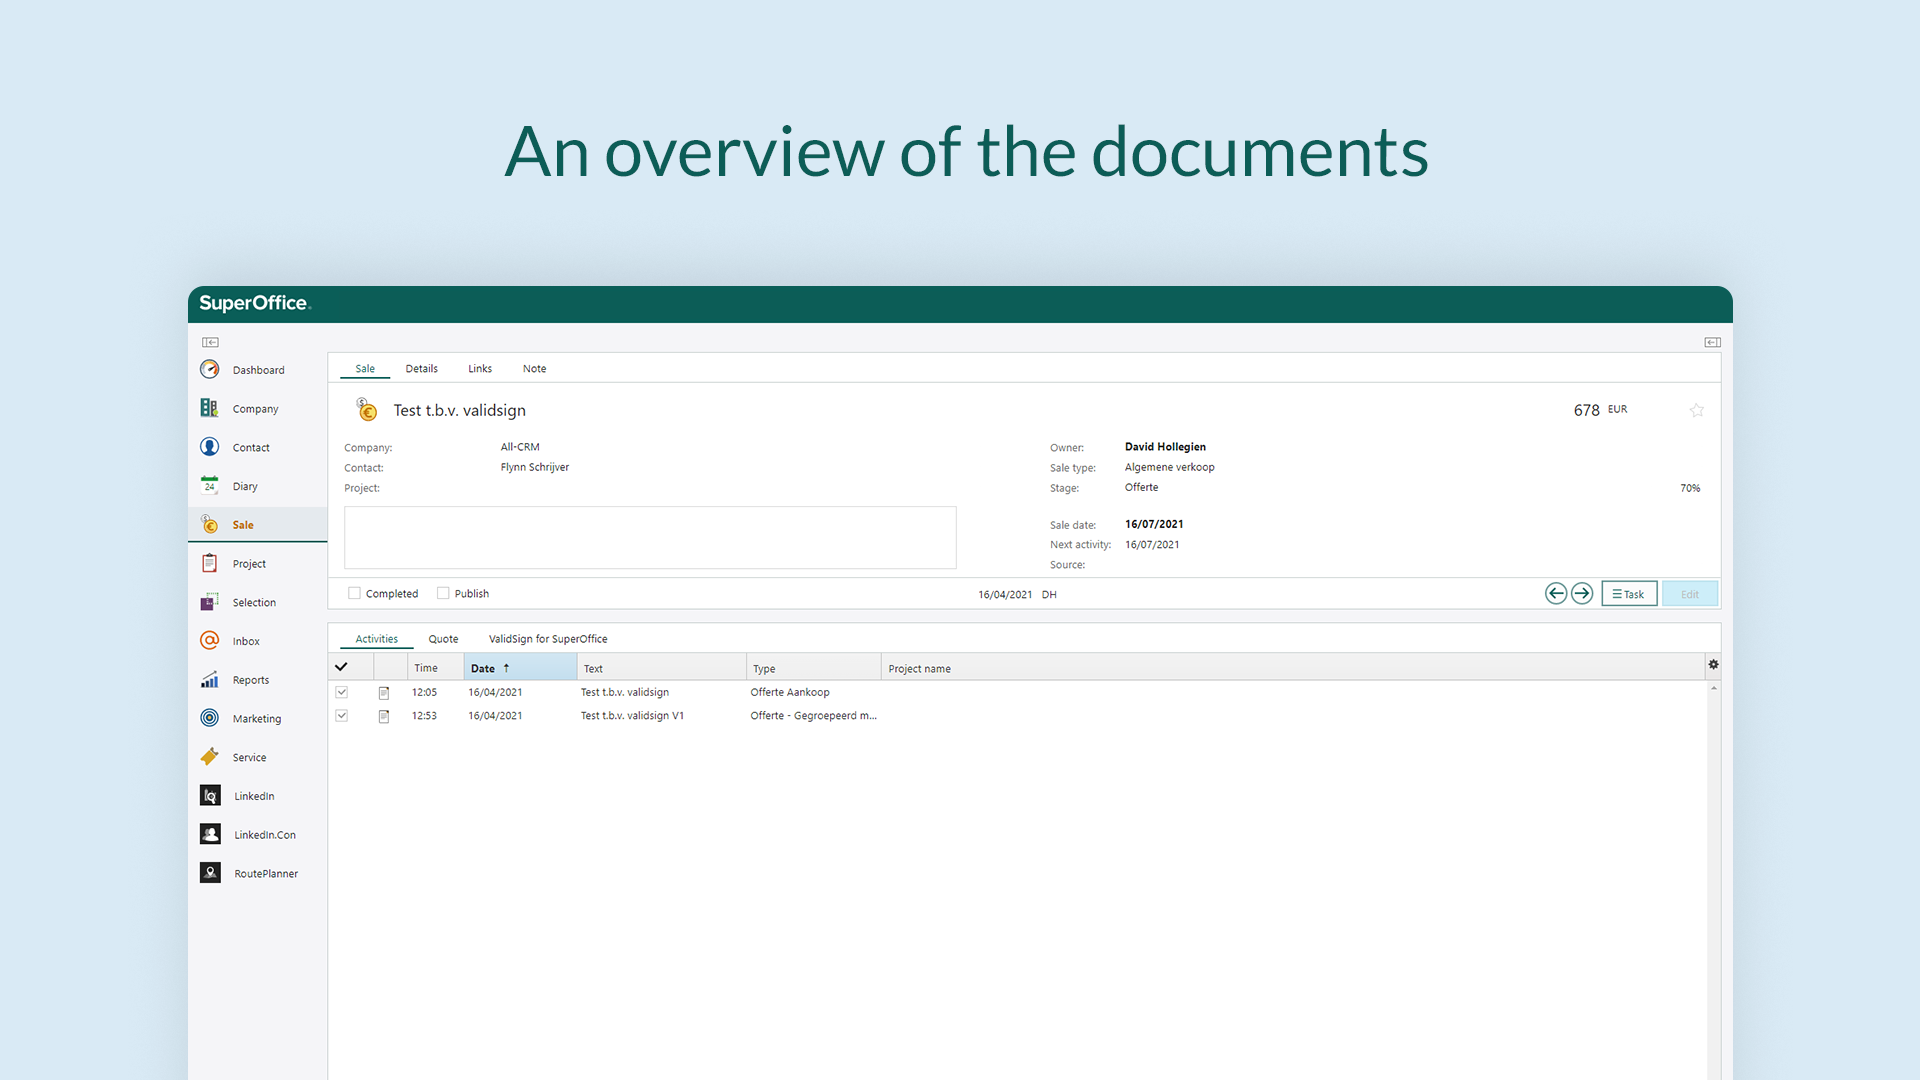Screen dimensions: 1920x1080
Task: Click the activity list scrollbar up arrow
Action: pos(1713,688)
